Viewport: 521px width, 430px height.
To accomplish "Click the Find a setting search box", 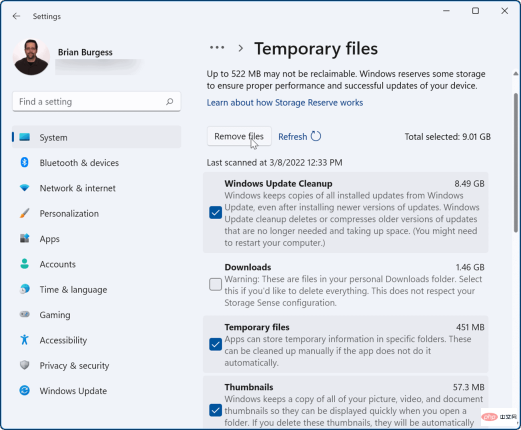I will (97, 101).
